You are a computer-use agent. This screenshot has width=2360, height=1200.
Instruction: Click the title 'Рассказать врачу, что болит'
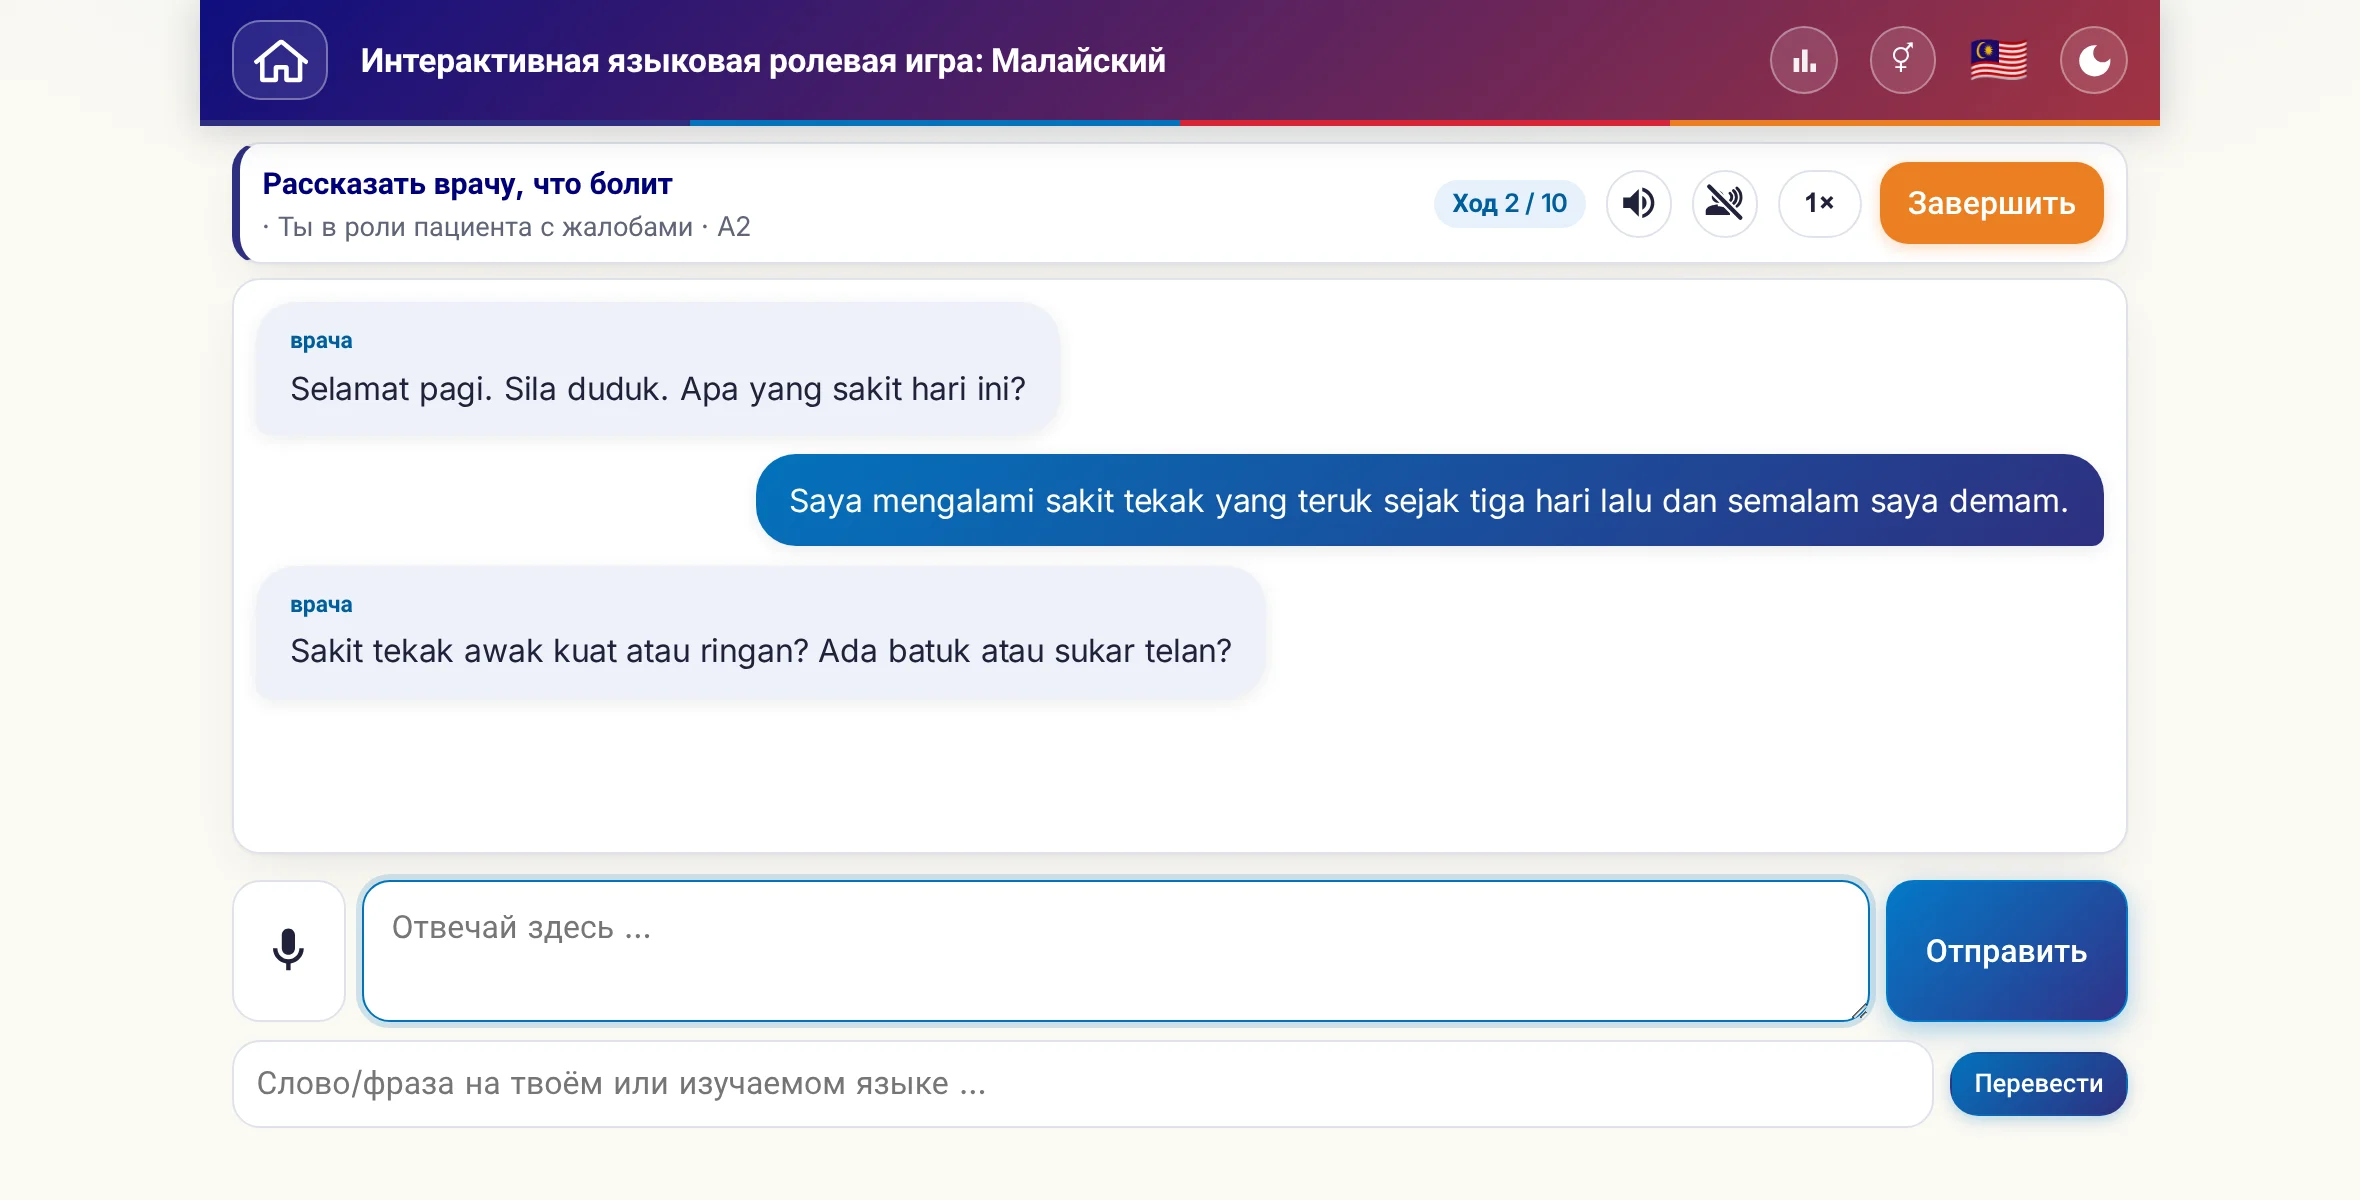pos(467,184)
